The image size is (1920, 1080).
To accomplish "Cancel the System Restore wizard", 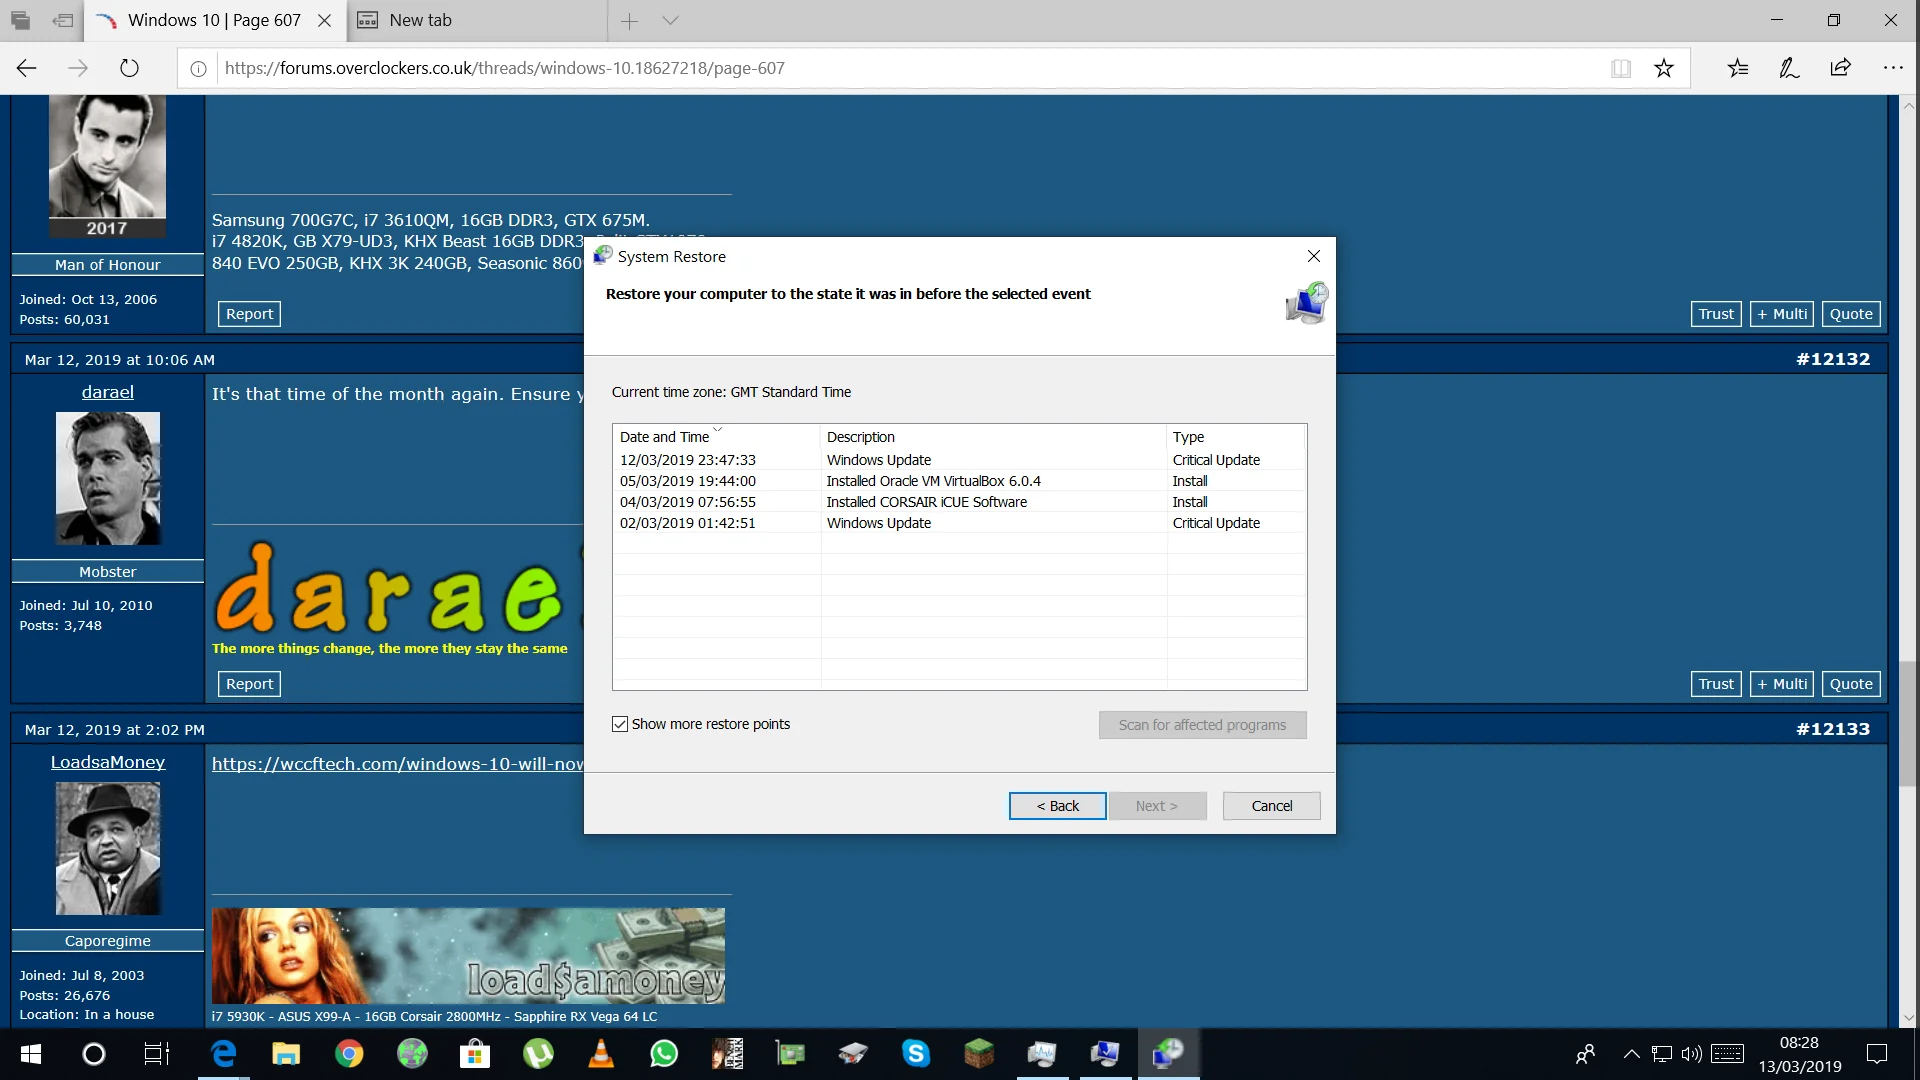I will (x=1271, y=806).
